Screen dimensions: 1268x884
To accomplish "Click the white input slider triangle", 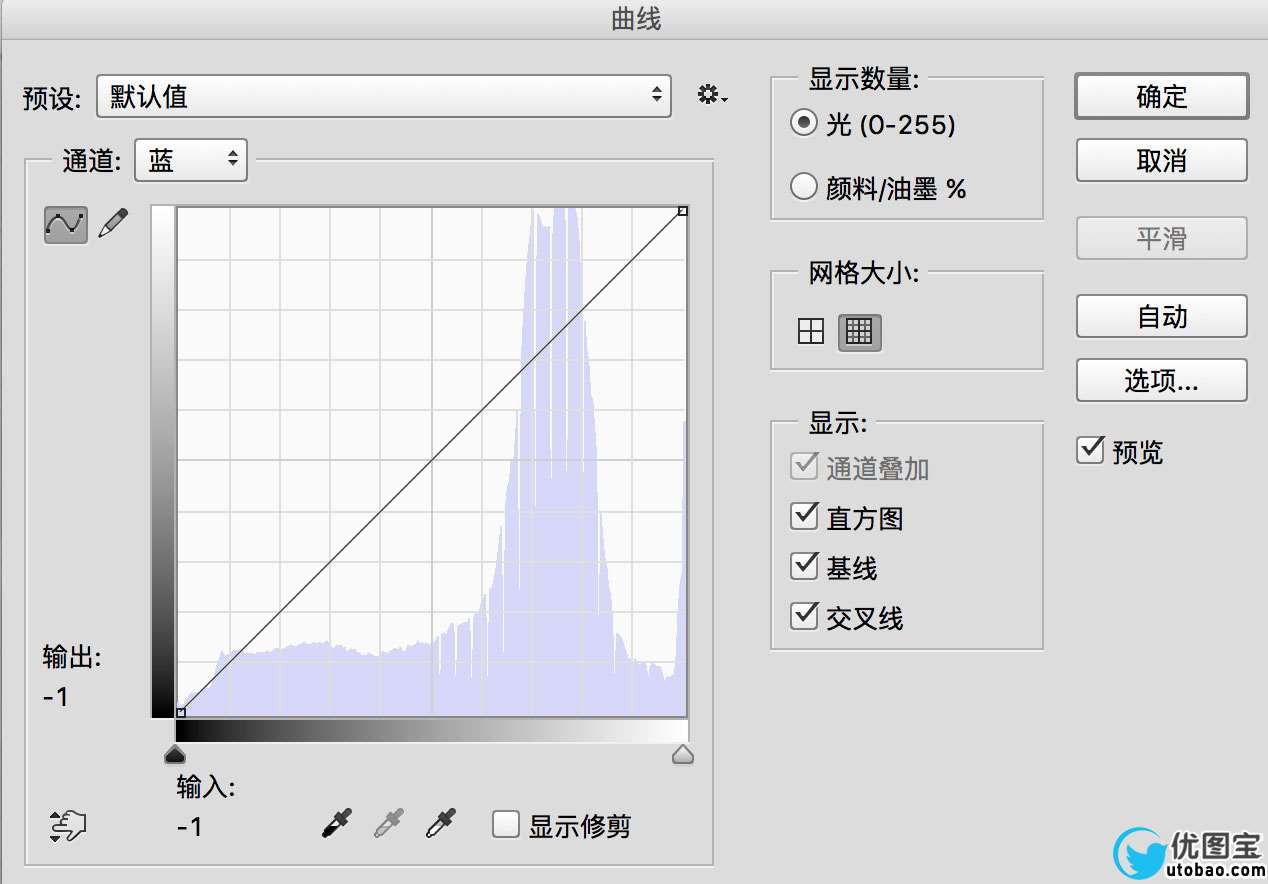I will [x=683, y=754].
